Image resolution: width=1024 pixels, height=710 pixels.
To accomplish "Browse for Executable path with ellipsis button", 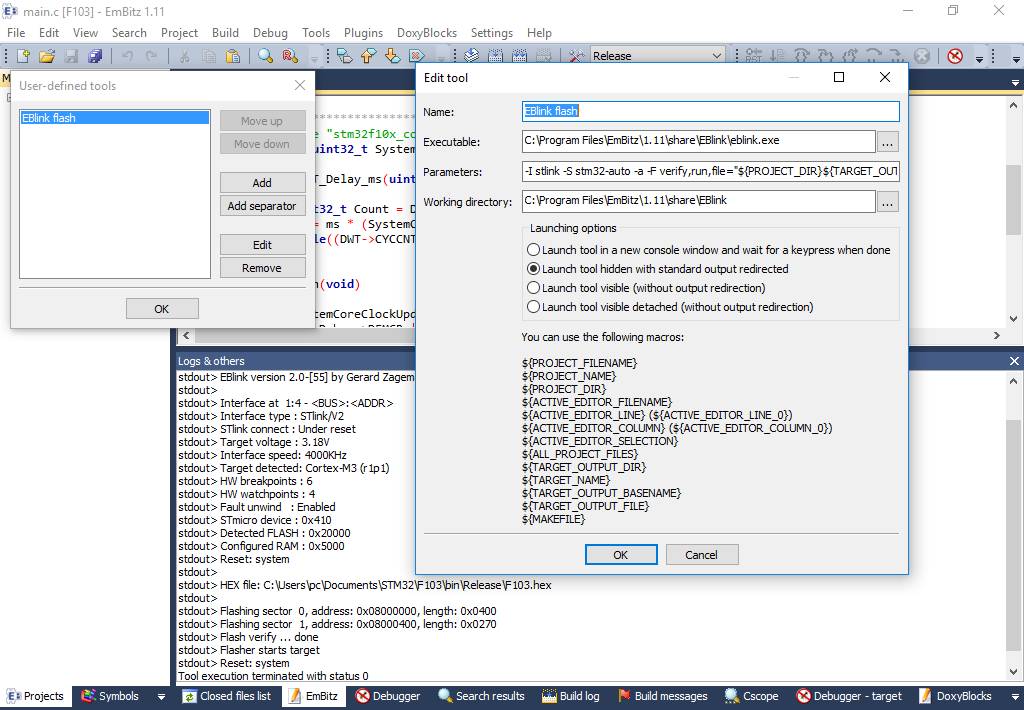I will pyautogui.click(x=888, y=142).
